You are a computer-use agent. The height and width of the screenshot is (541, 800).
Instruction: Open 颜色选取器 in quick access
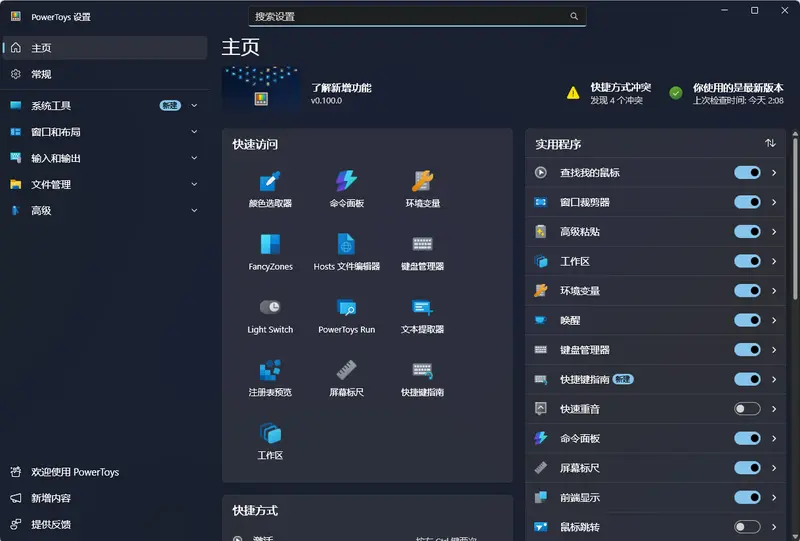click(270, 189)
